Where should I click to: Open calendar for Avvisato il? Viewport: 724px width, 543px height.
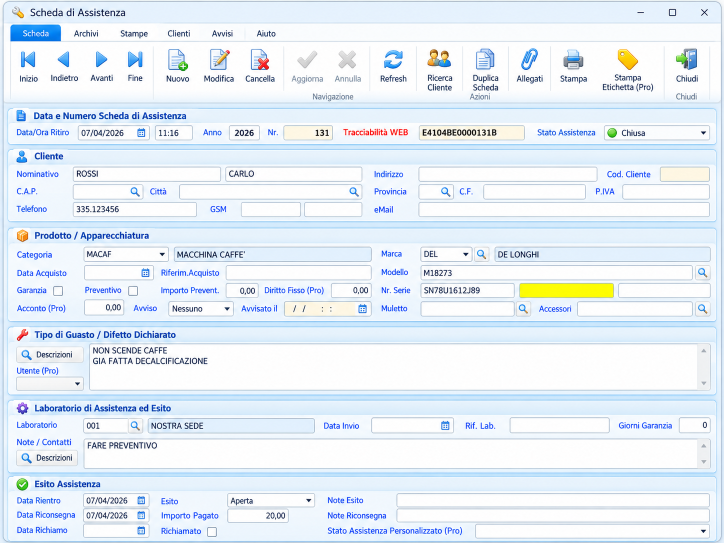click(x=362, y=309)
